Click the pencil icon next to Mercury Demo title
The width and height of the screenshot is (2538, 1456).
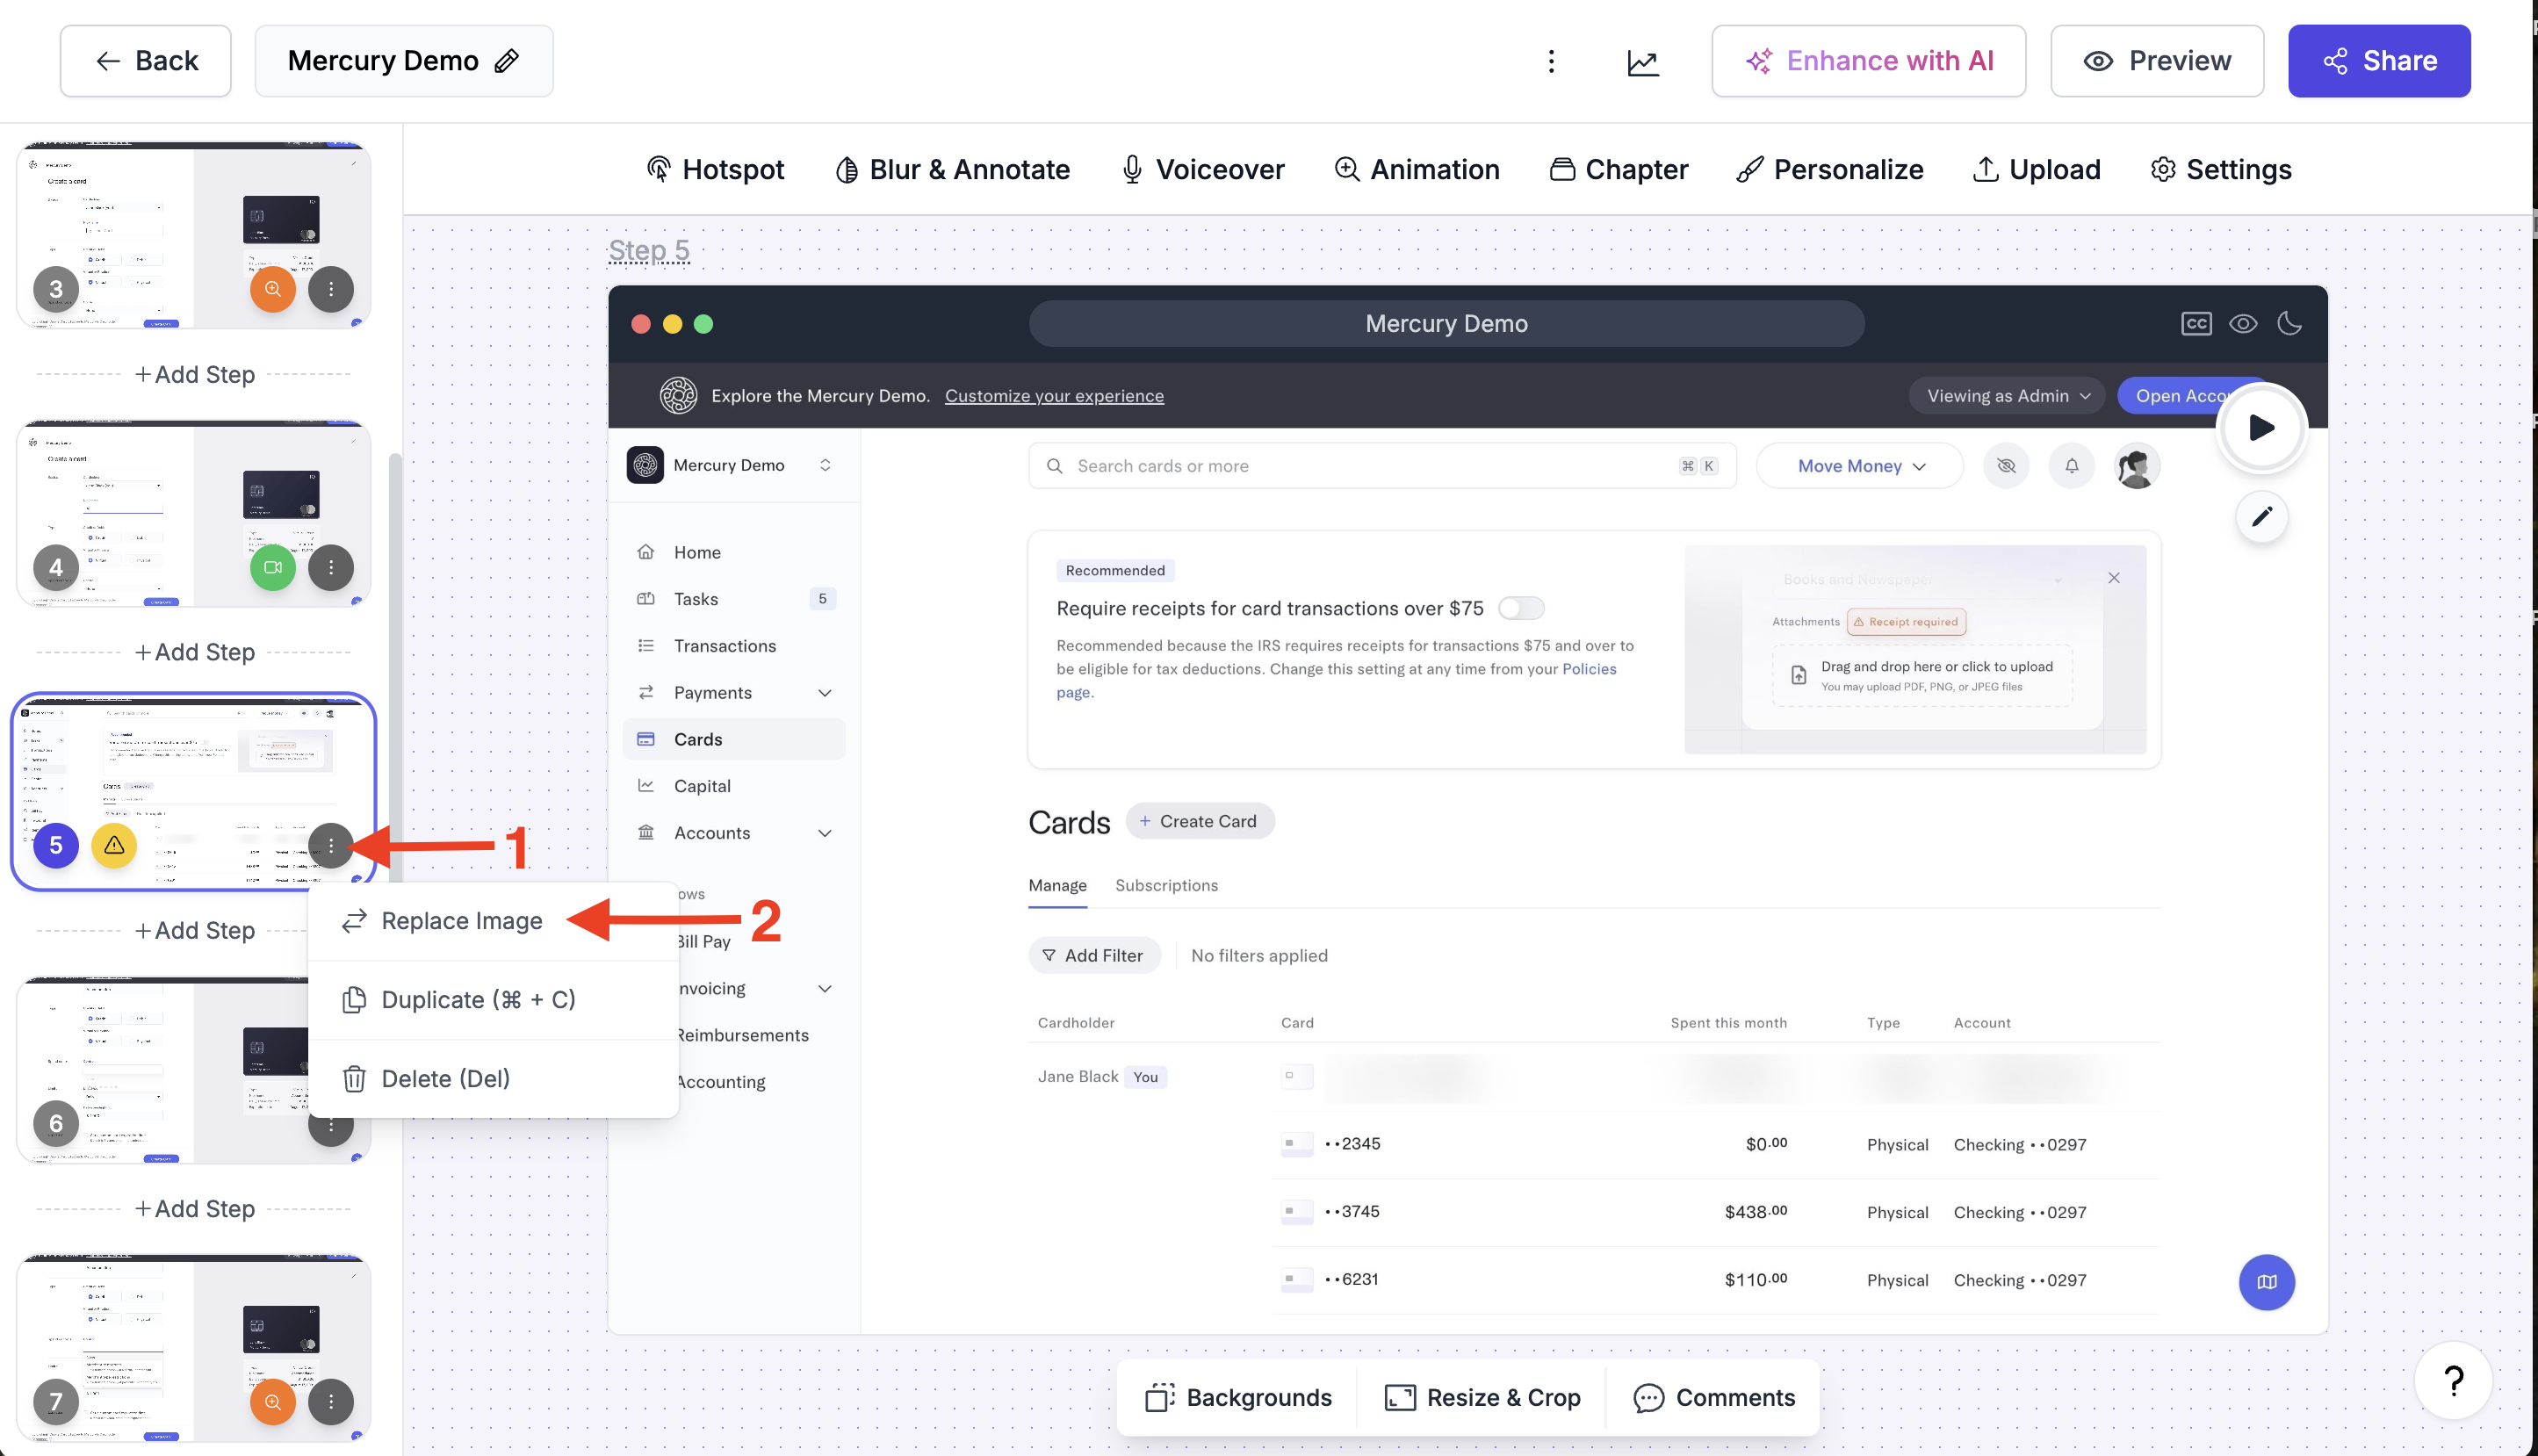pyautogui.click(x=507, y=61)
